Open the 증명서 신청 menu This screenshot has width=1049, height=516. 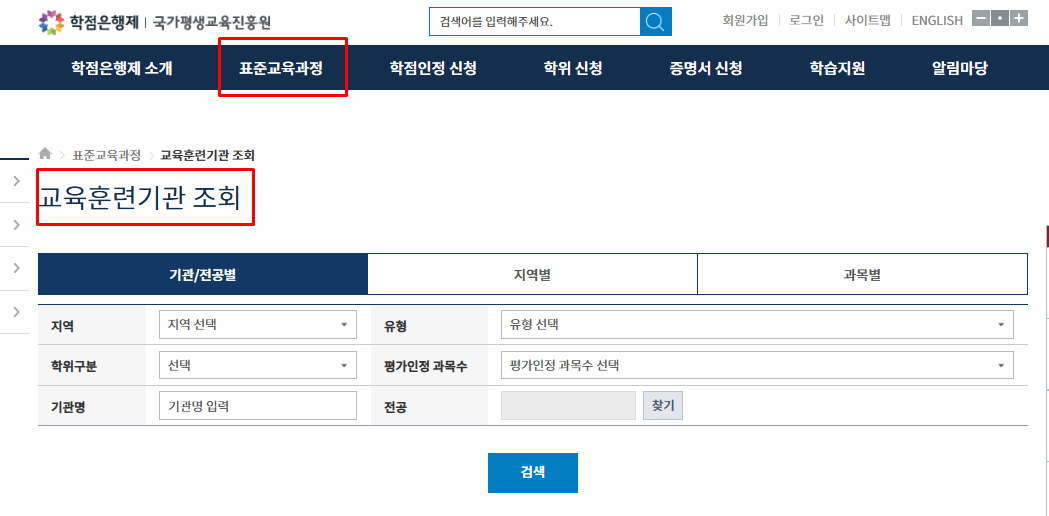tap(705, 68)
